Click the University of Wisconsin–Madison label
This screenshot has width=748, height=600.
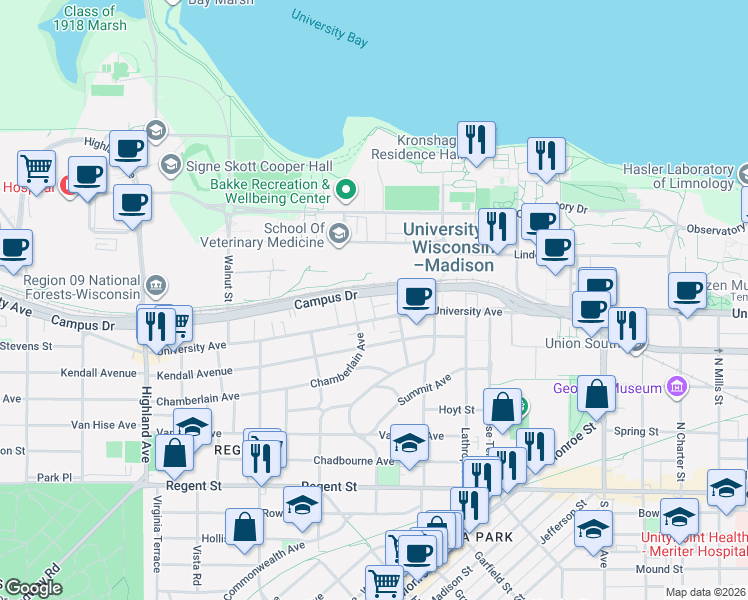coord(448,247)
